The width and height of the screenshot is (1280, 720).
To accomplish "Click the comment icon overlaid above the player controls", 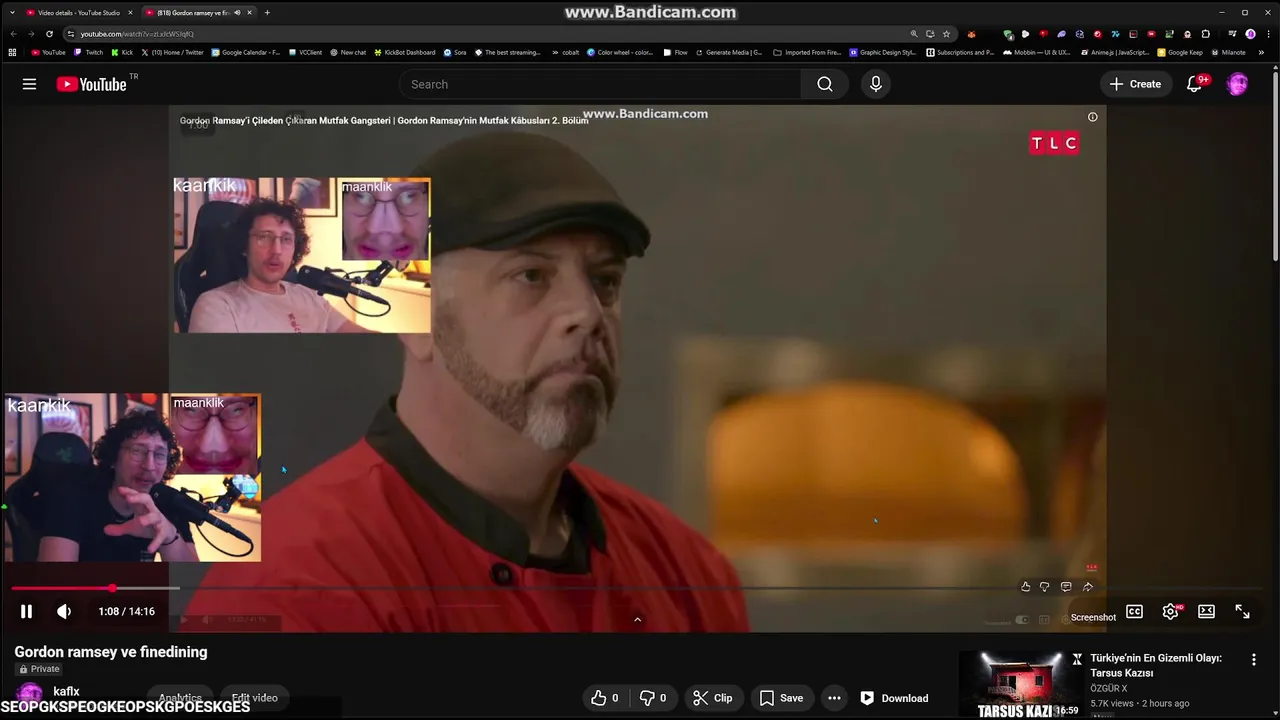I will pyautogui.click(x=1066, y=587).
